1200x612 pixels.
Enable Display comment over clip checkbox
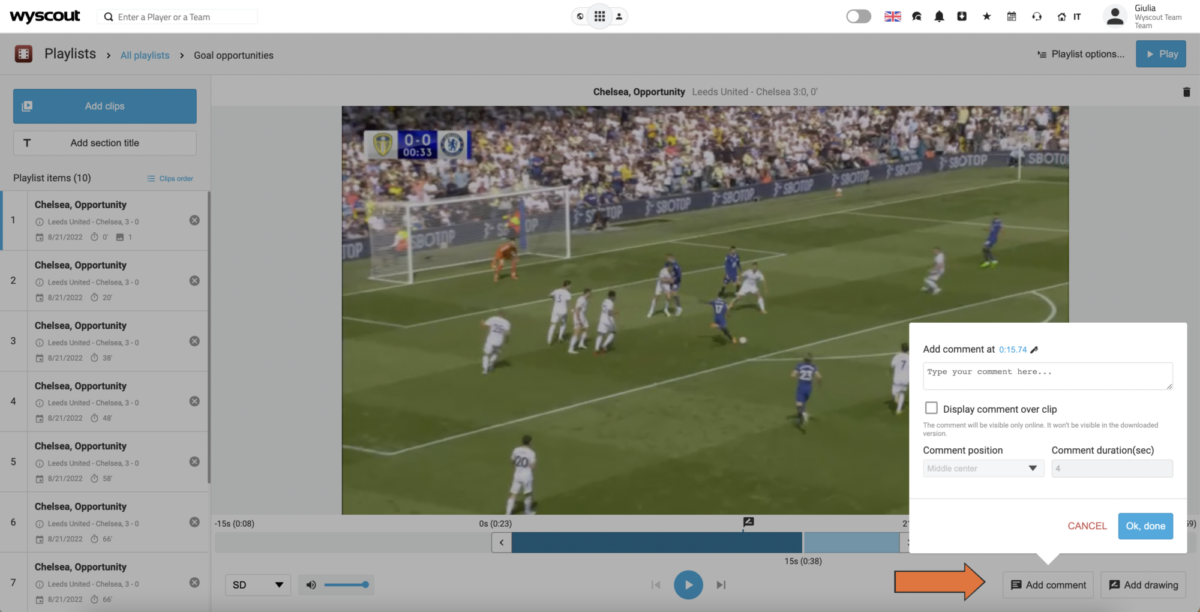coord(931,408)
